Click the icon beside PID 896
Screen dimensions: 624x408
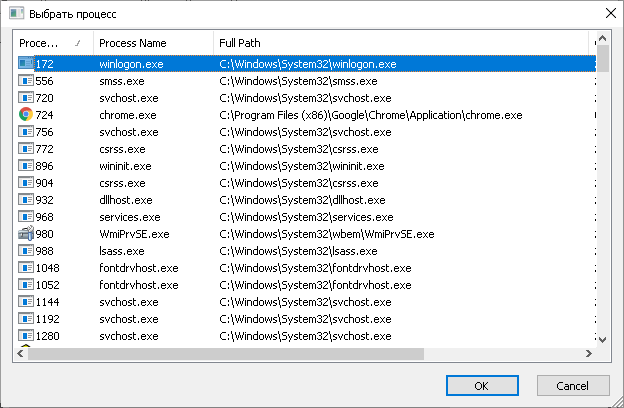click(x=26, y=166)
